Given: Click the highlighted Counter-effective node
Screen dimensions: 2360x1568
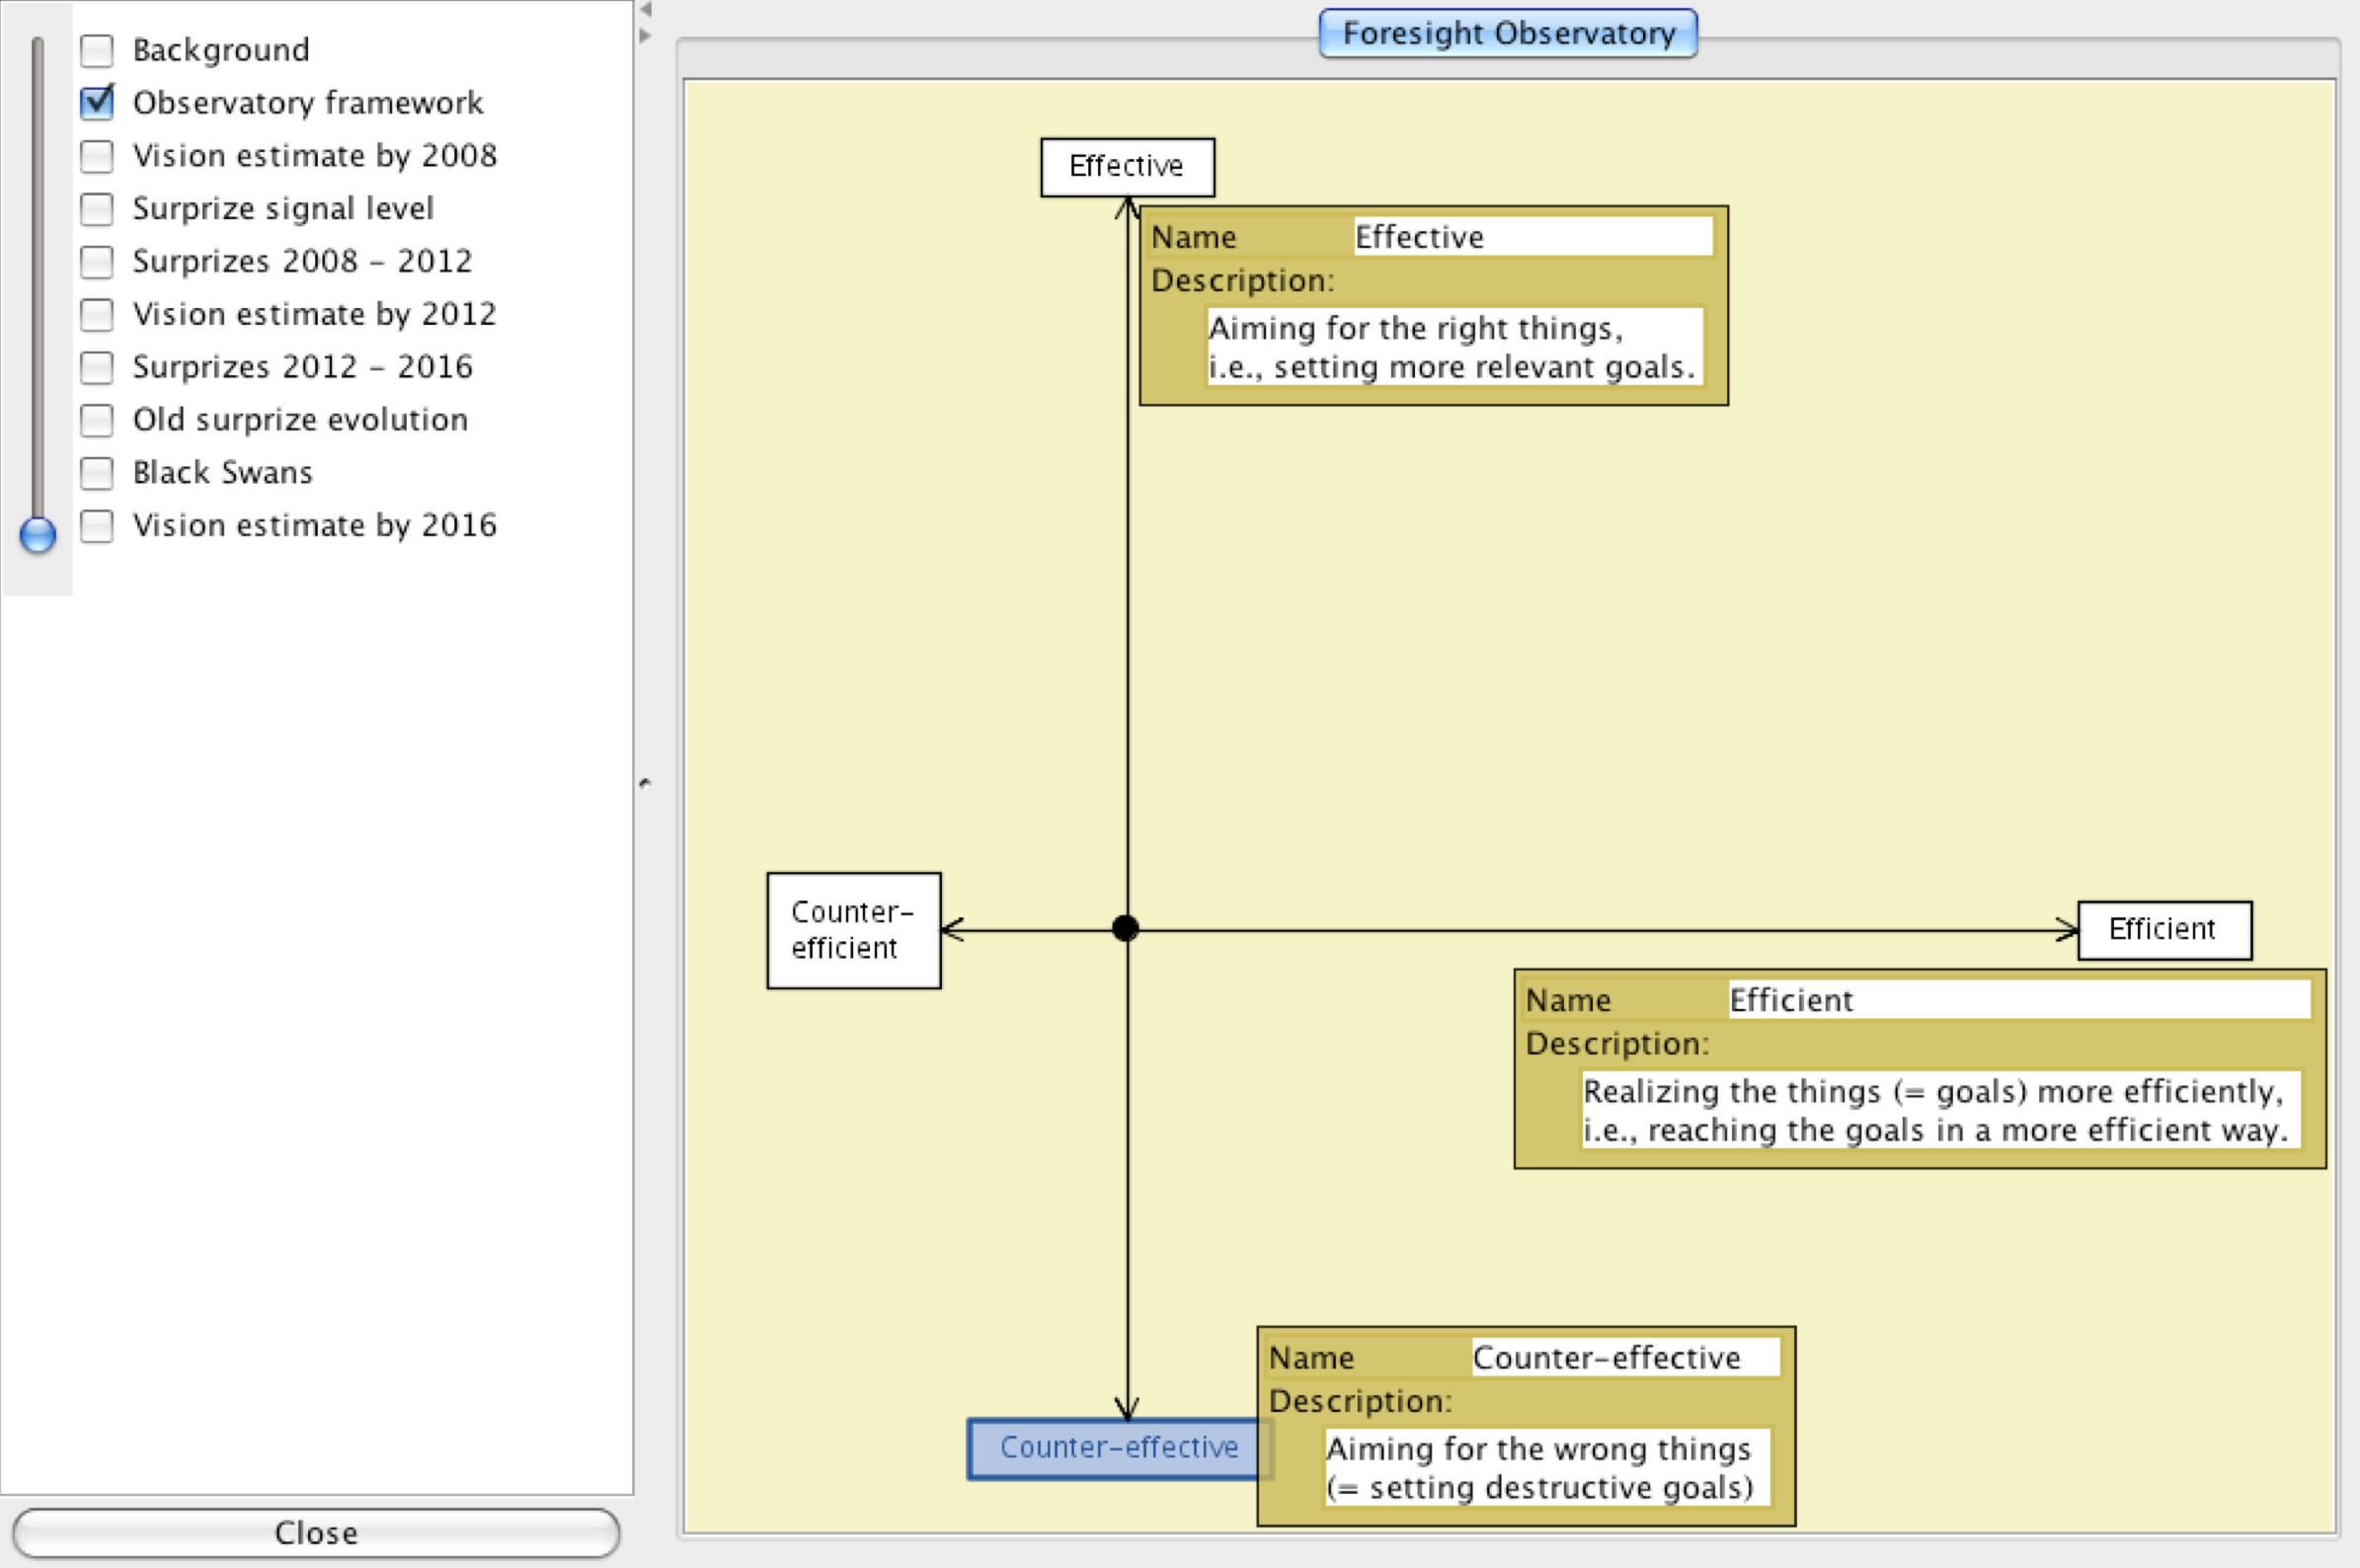Looking at the screenshot, I should pyautogui.click(x=1113, y=1448).
